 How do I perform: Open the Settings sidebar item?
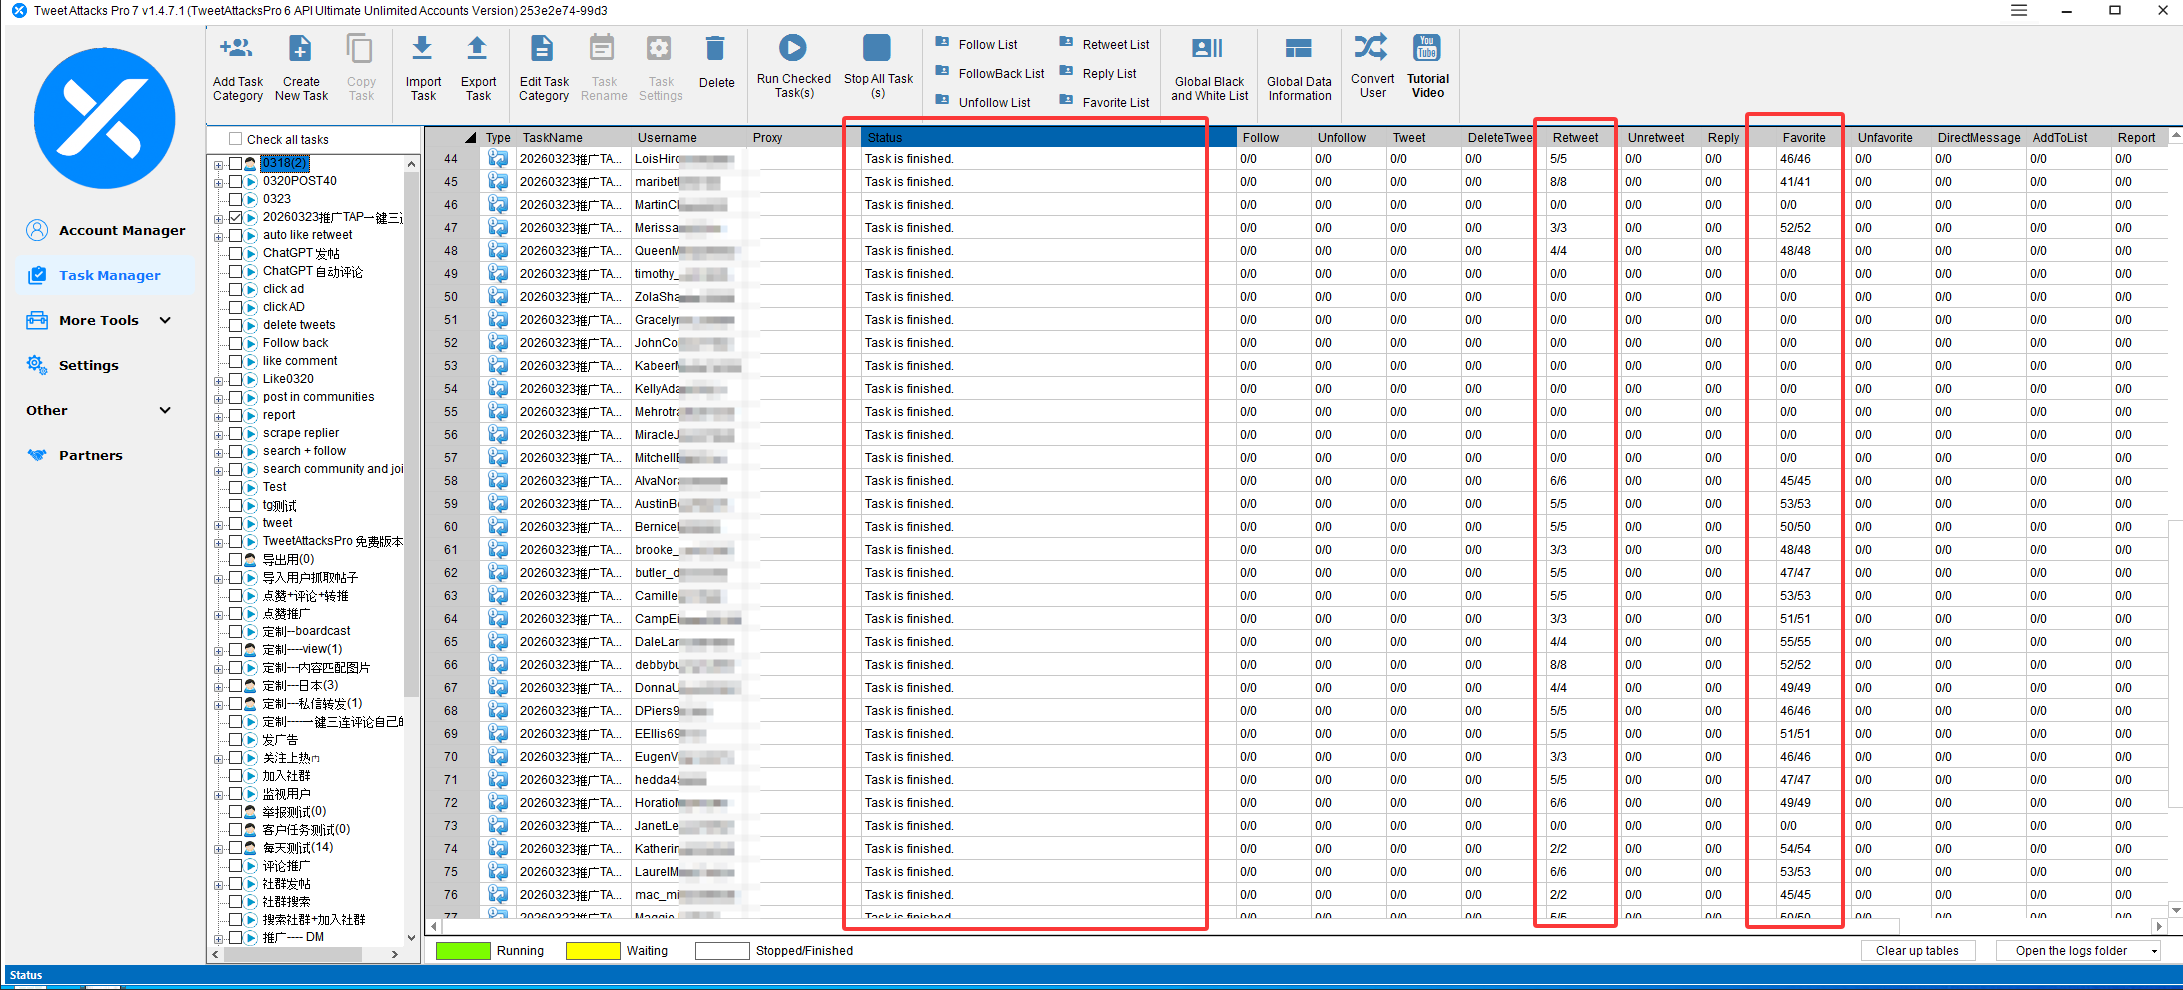(x=88, y=365)
